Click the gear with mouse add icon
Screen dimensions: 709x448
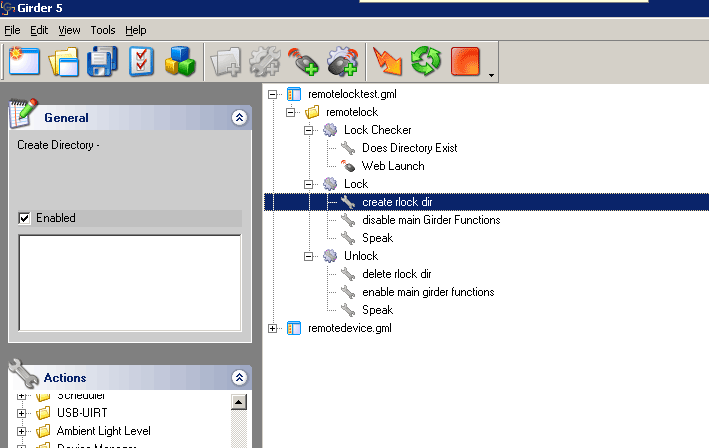[342, 62]
